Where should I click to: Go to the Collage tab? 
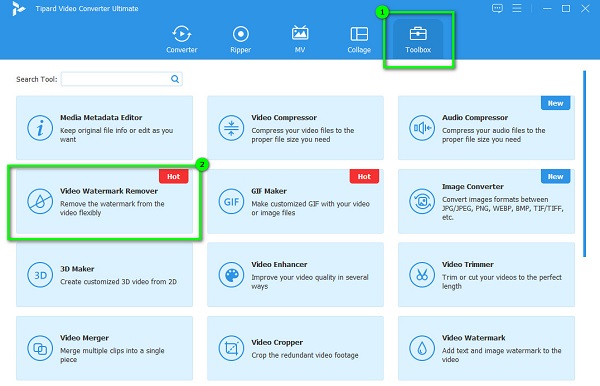click(x=359, y=39)
